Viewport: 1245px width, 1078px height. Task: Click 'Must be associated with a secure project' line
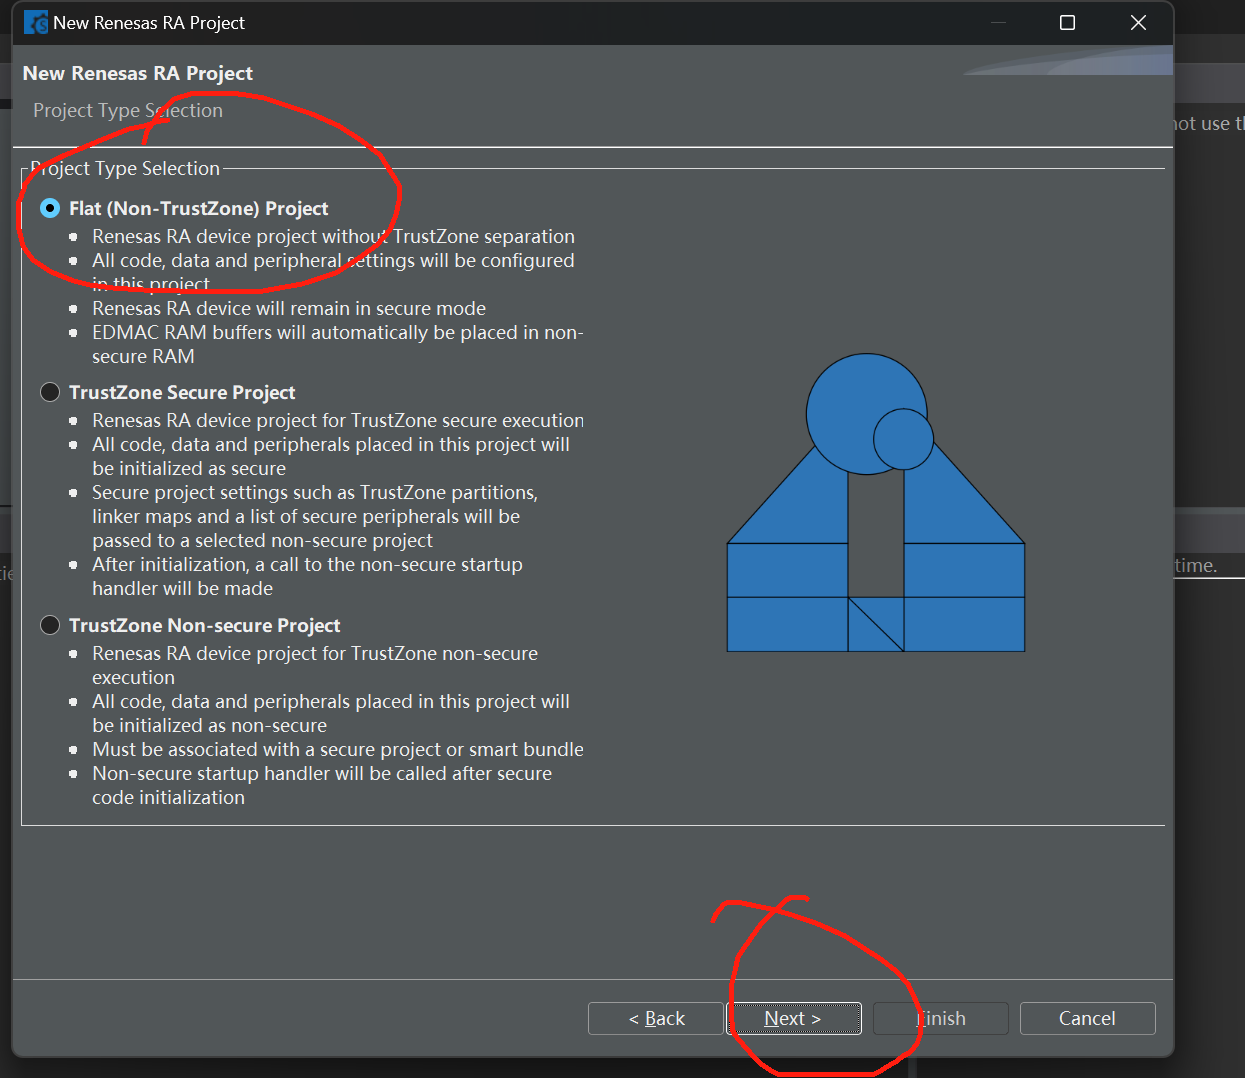(338, 749)
